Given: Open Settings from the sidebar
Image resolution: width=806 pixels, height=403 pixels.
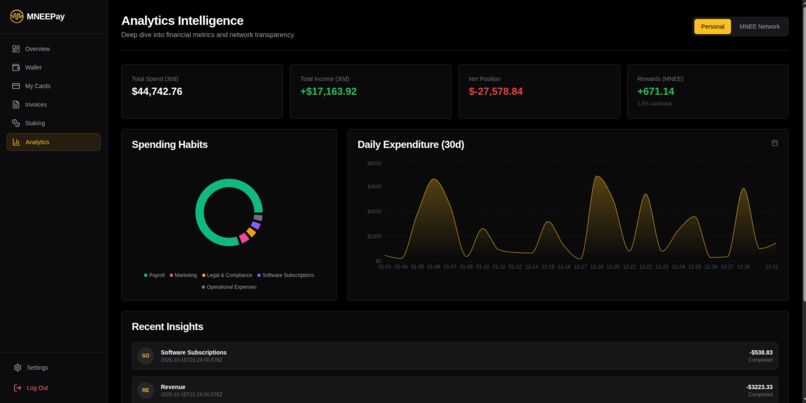Looking at the screenshot, I should 53,368.
